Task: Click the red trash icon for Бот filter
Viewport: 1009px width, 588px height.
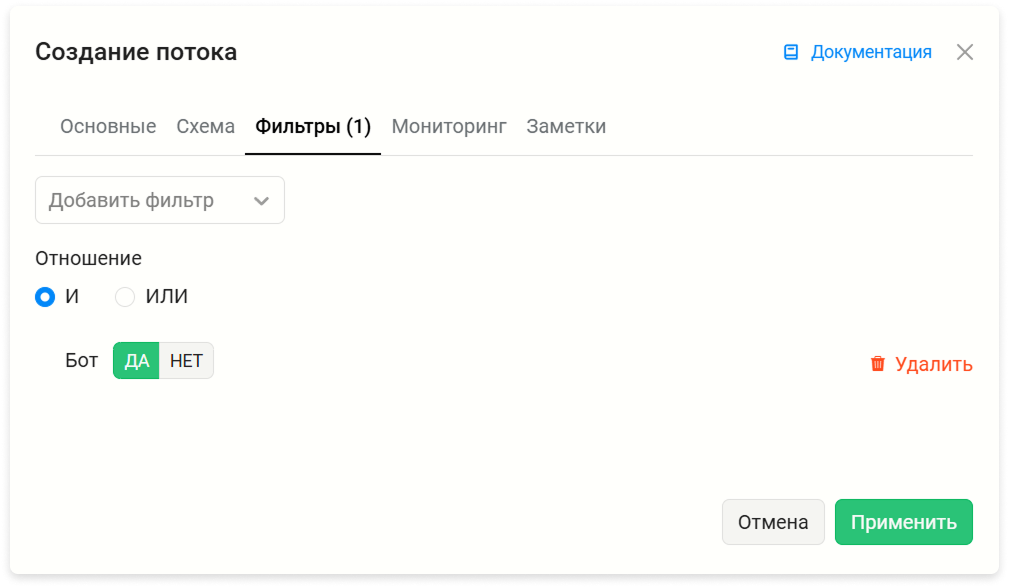Action: click(878, 364)
